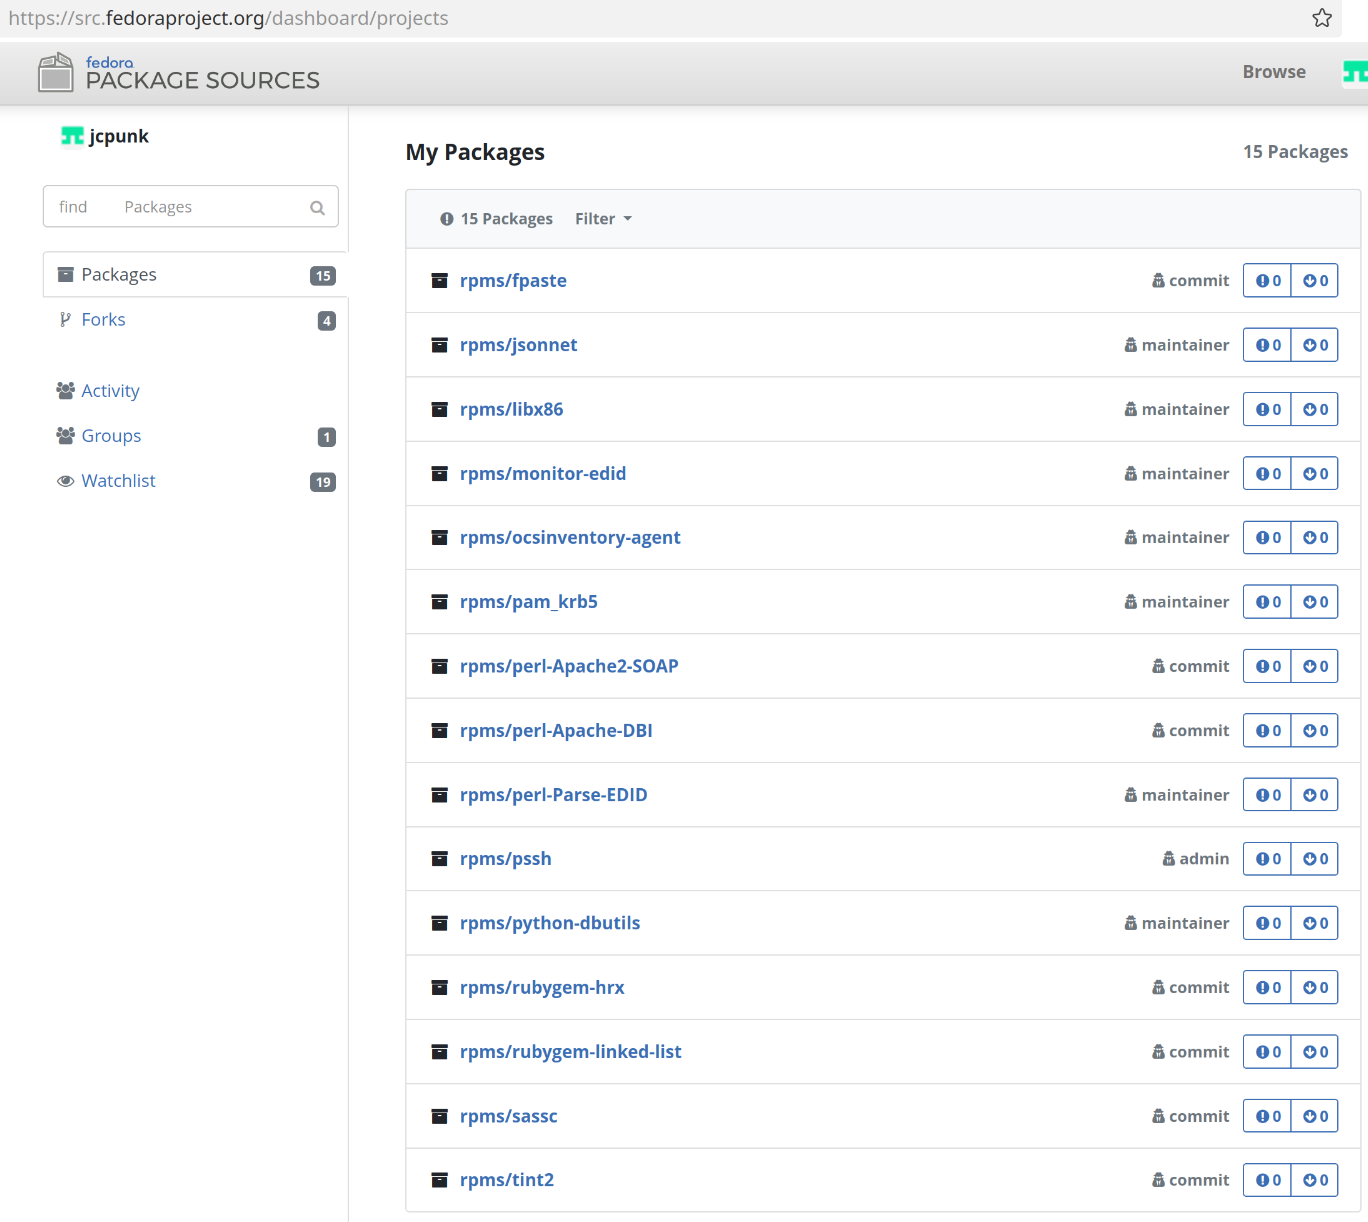
Task: Open issues count for rpms/monitor-edid
Action: click(1267, 474)
